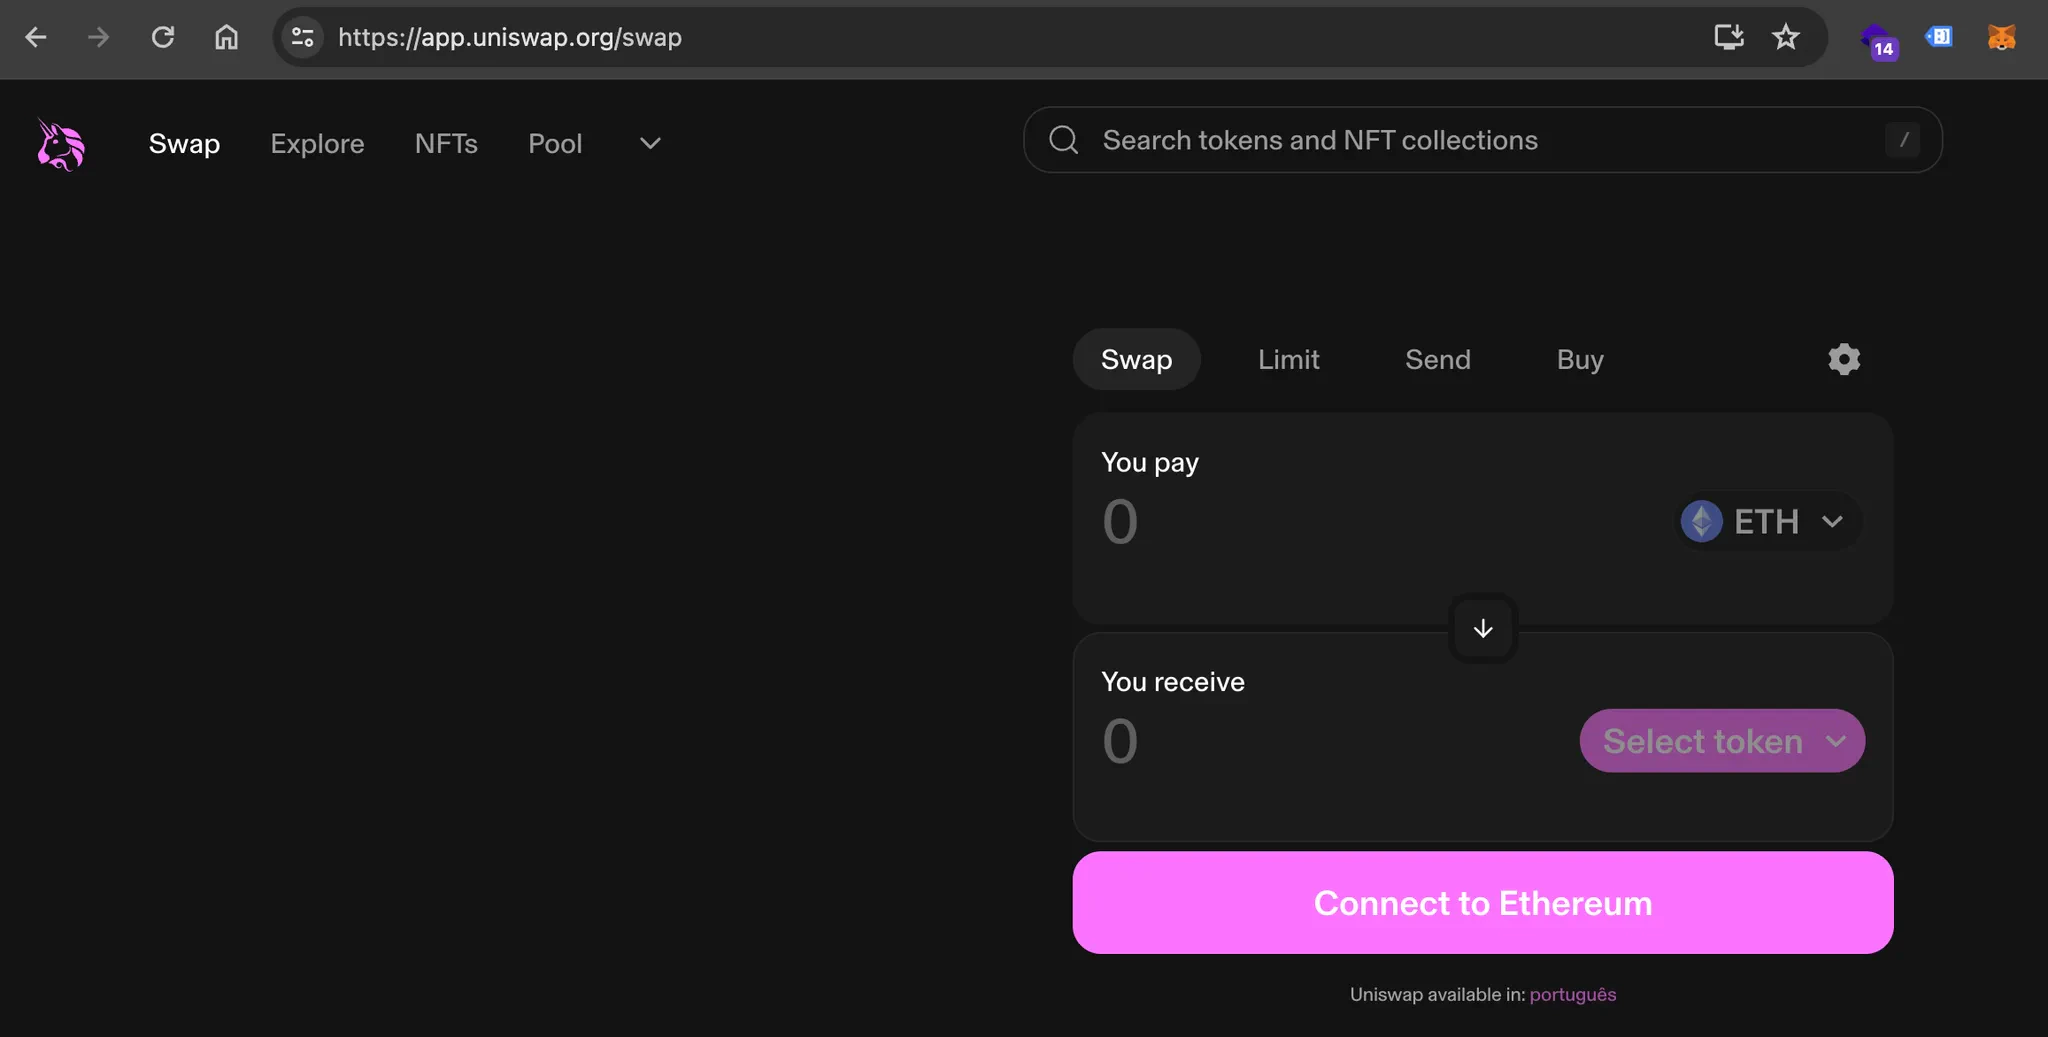View site information icon in address bar

[x=302, y=38]
